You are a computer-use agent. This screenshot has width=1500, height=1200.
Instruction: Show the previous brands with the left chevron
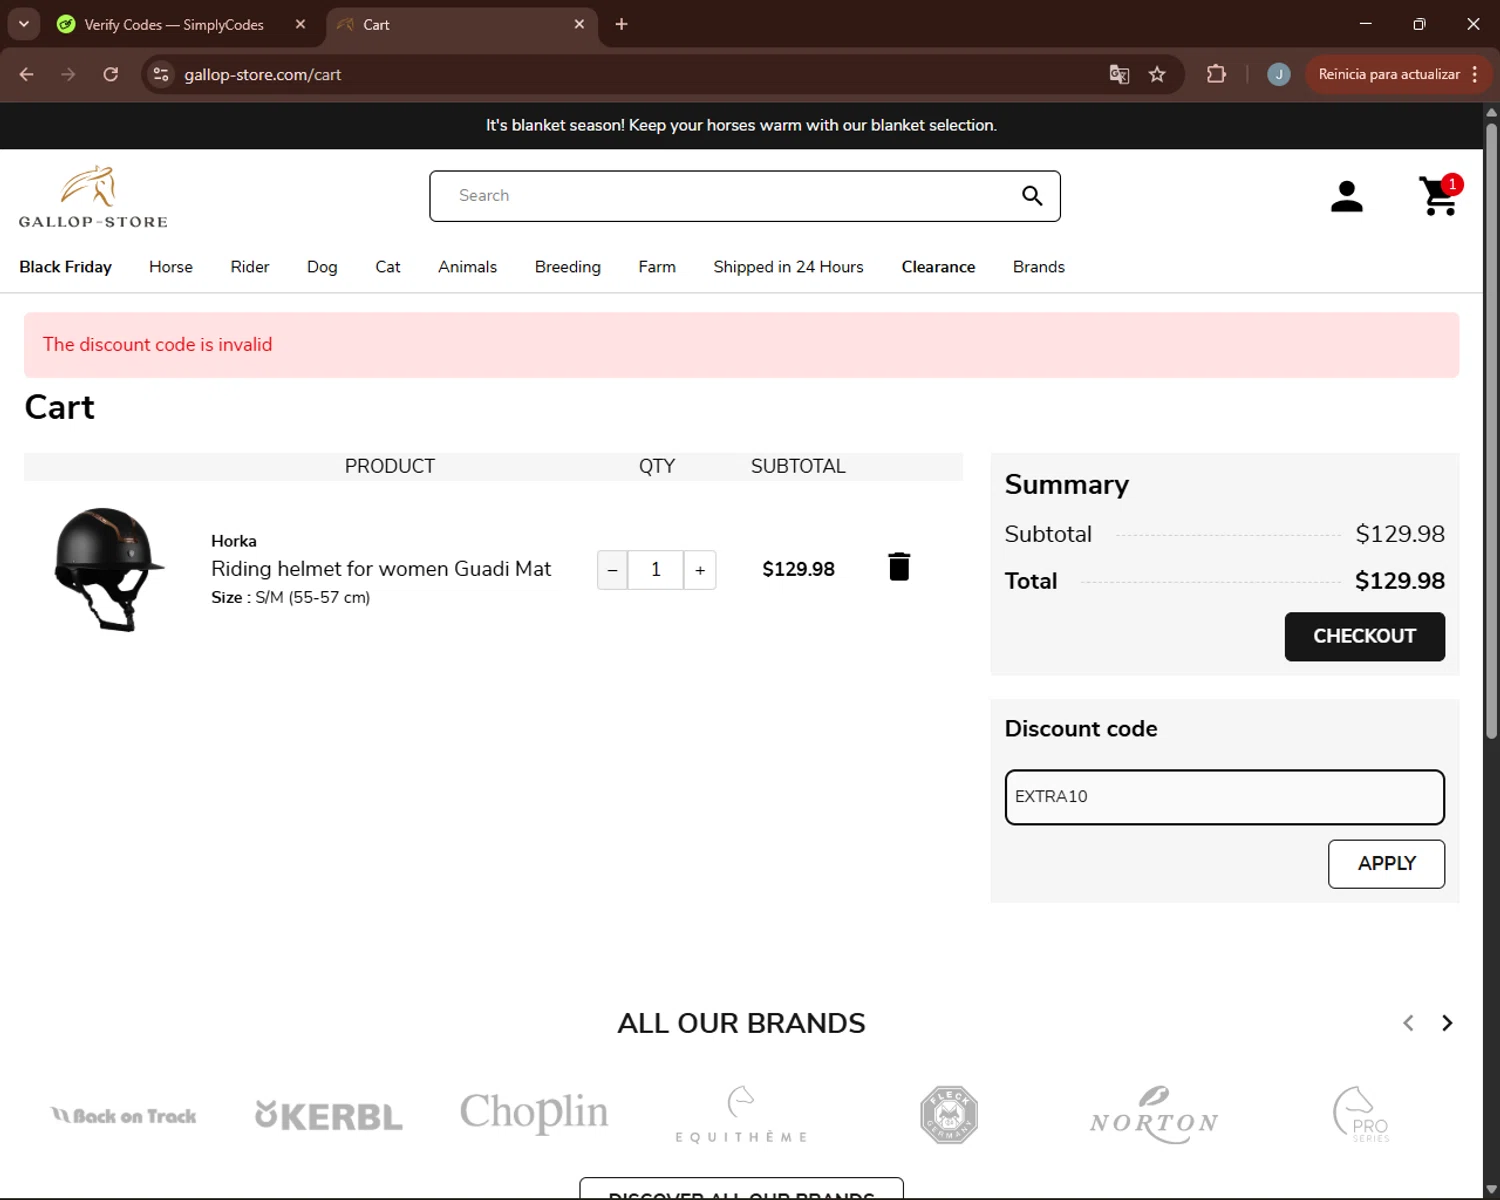click(1408, 1023)
